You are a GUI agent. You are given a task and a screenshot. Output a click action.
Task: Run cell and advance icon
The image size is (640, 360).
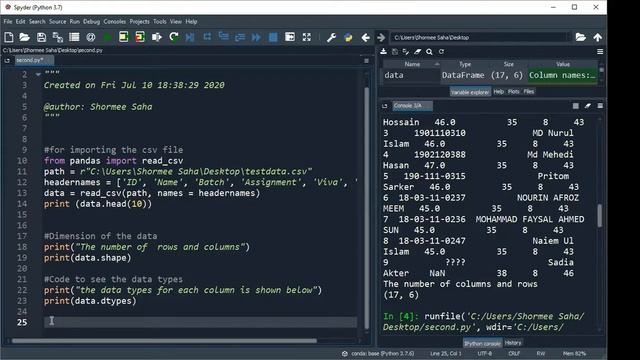tap(140, 38)
